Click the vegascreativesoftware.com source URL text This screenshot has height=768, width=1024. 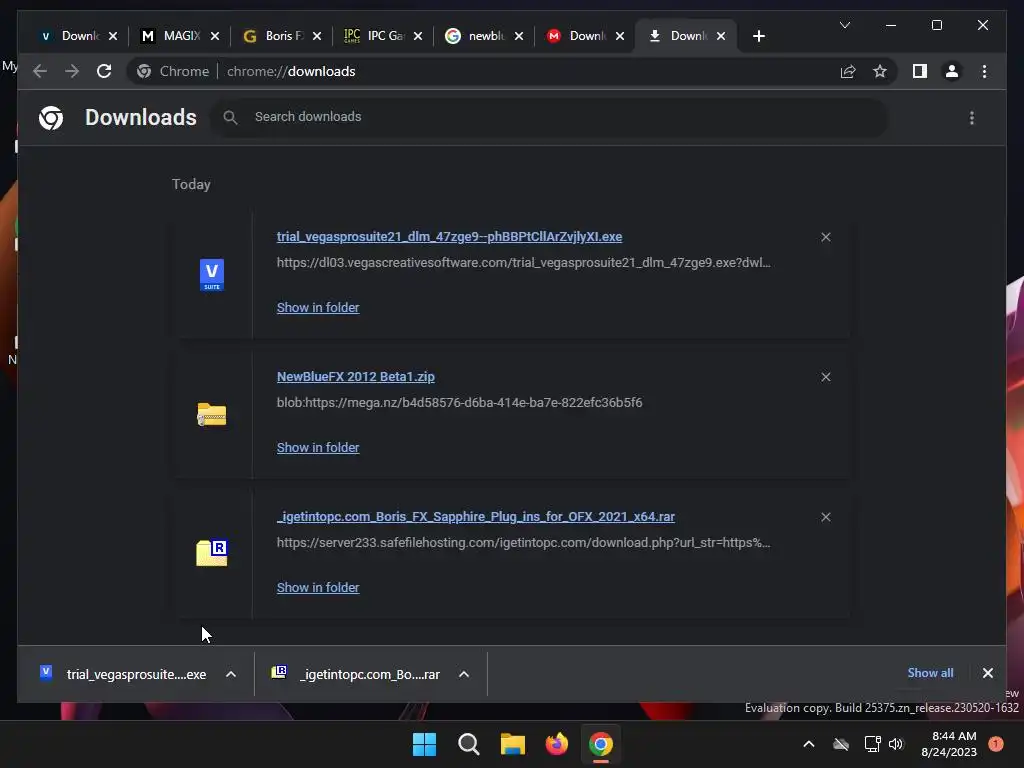523,263
